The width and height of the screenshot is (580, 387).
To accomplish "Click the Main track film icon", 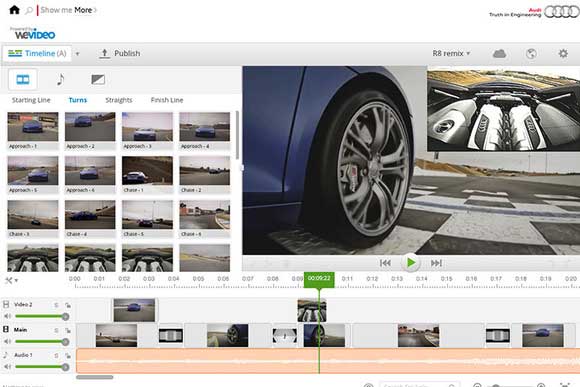I will 6,329.
